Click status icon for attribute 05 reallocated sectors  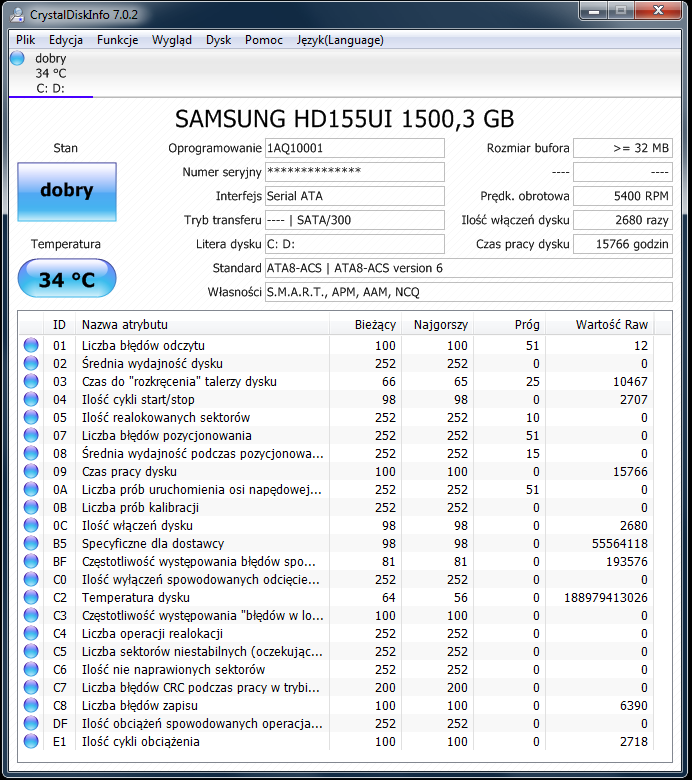(31, 418)
